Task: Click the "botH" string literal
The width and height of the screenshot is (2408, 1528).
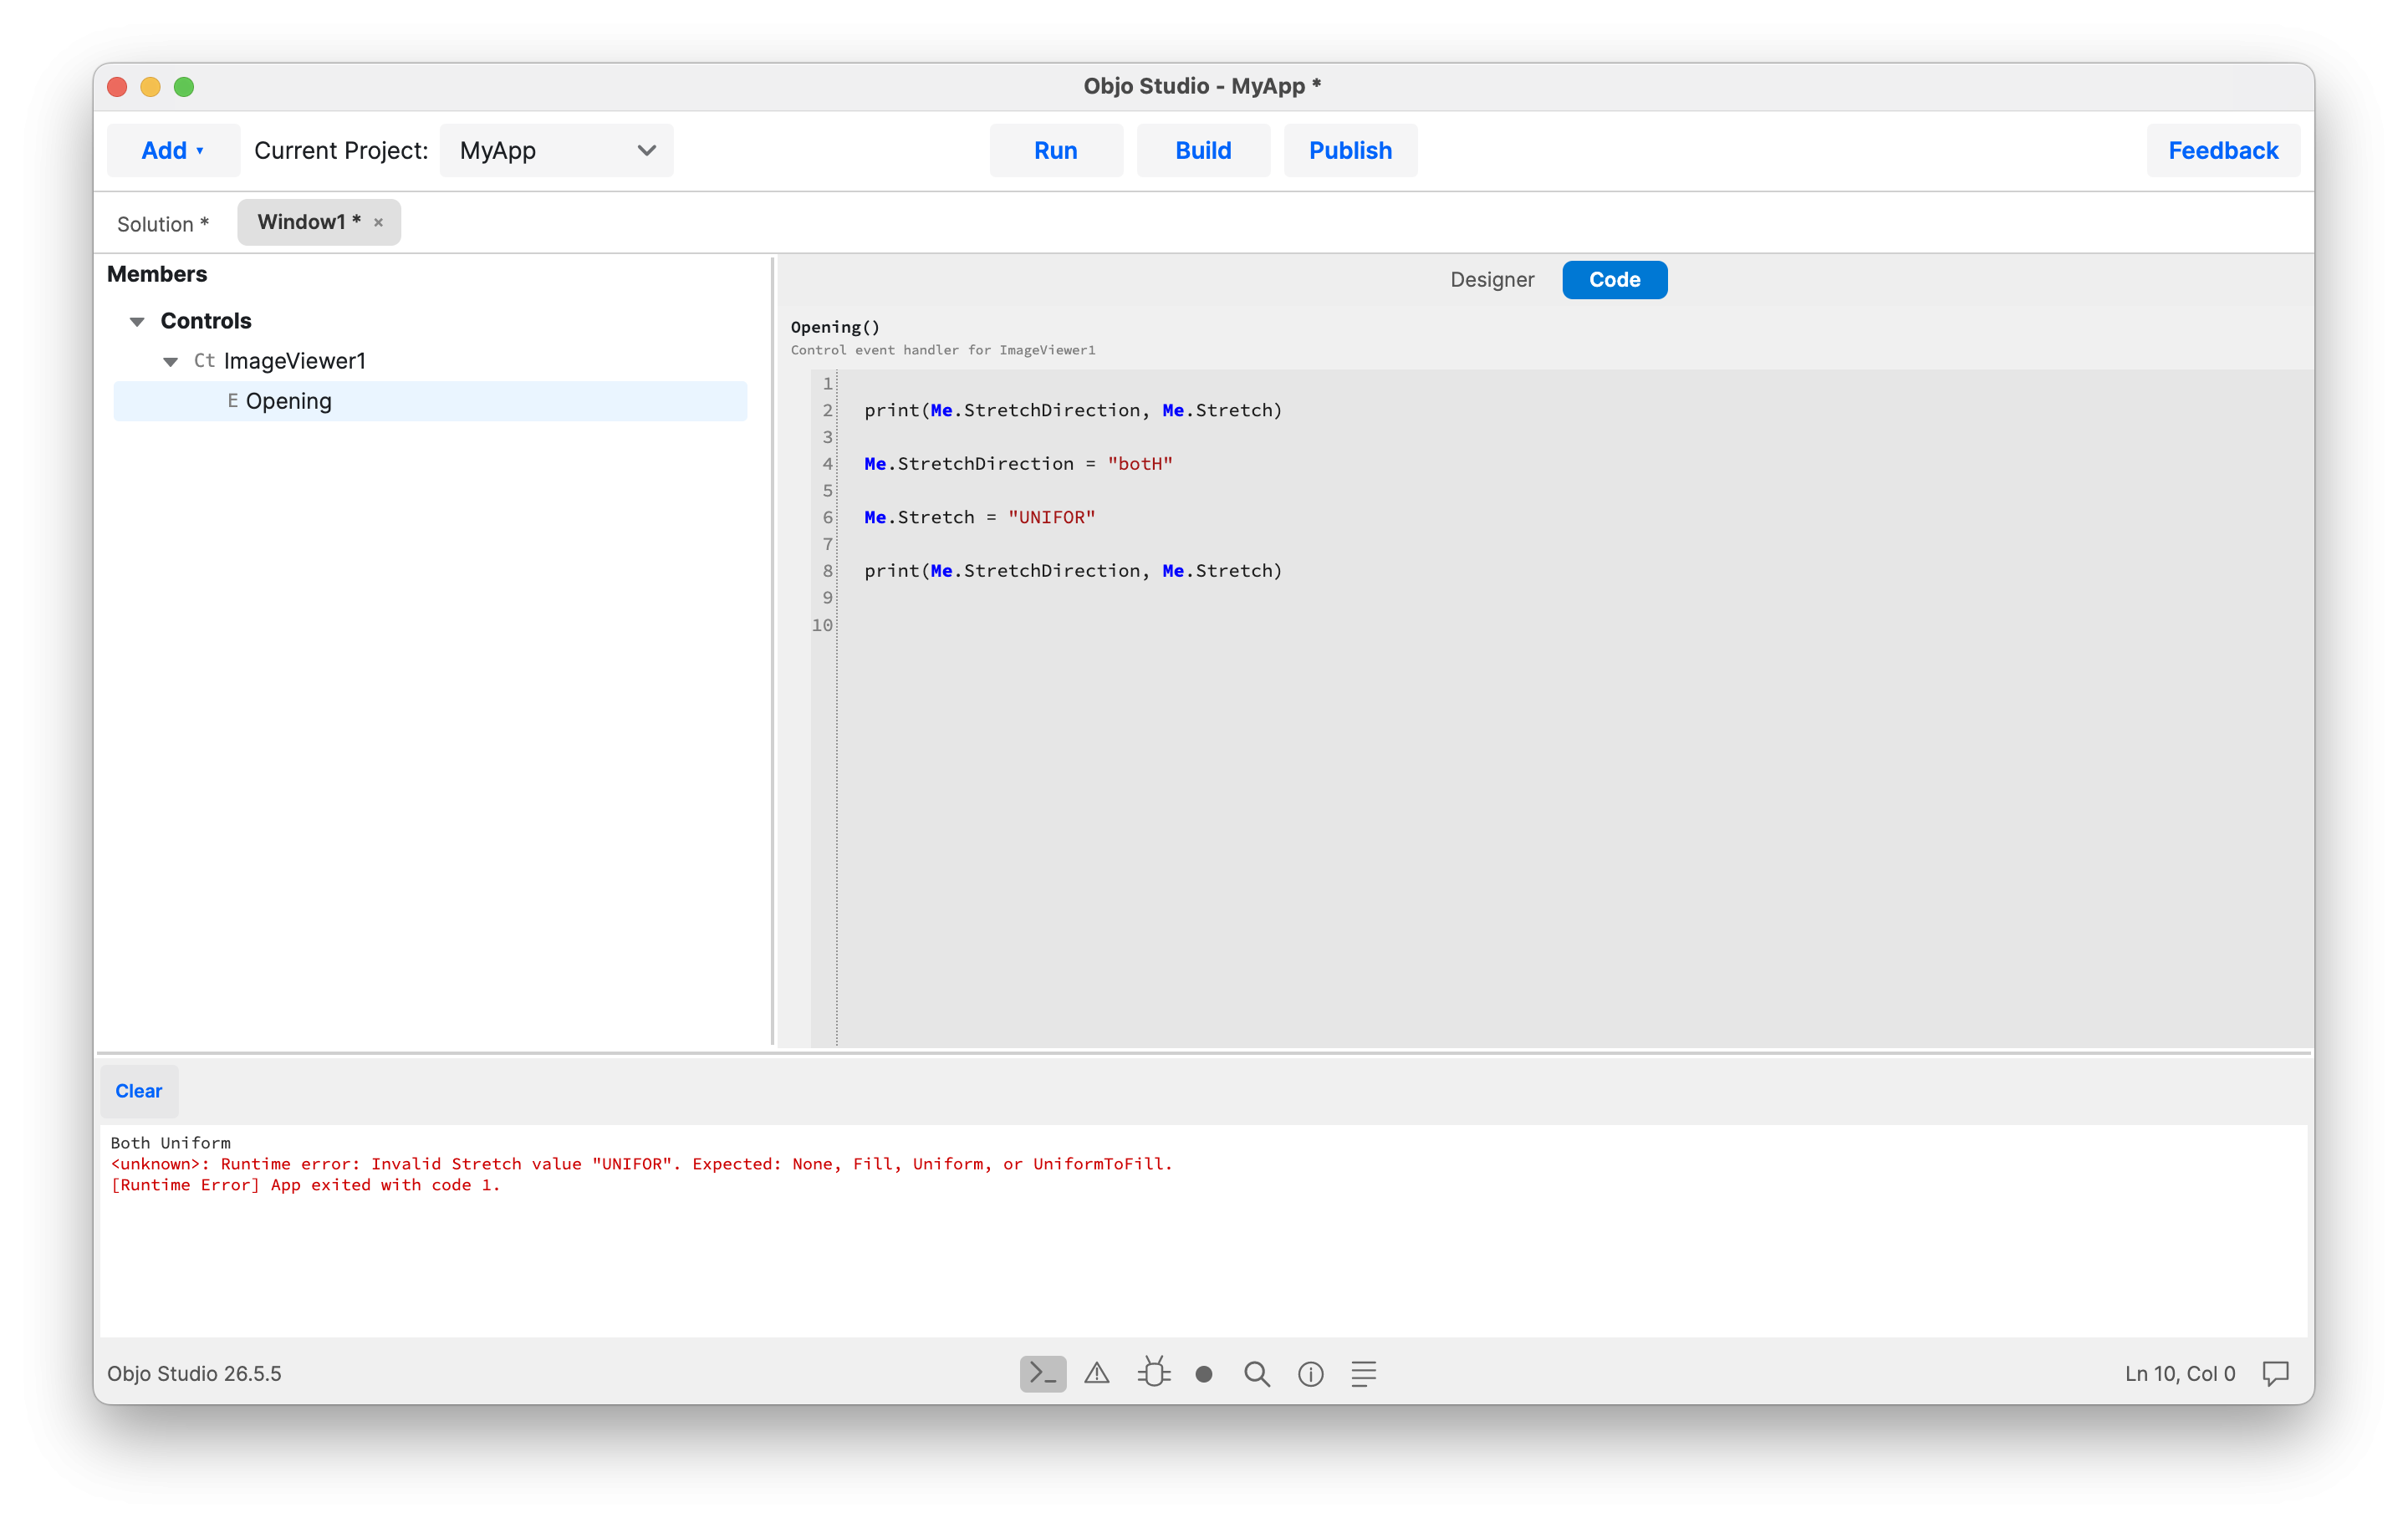Action: [1139, 463]
